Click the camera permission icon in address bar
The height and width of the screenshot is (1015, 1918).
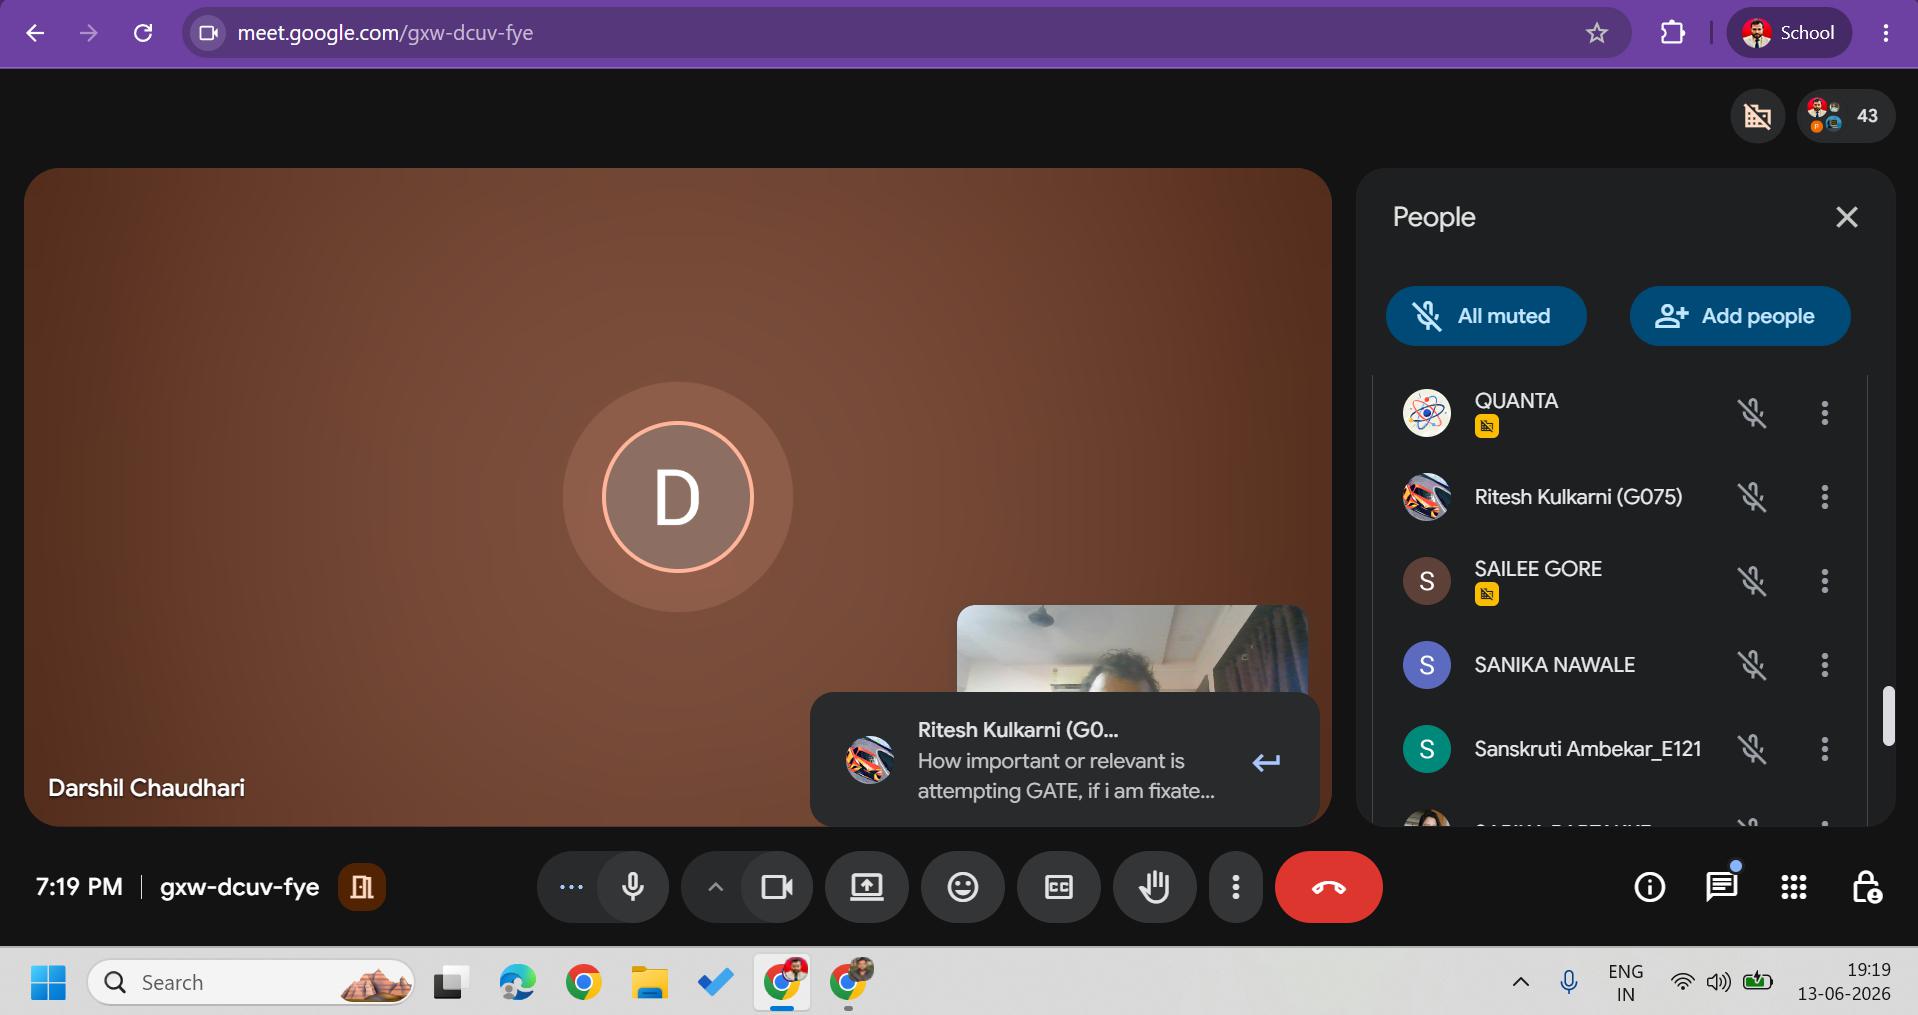coord(208,33)
